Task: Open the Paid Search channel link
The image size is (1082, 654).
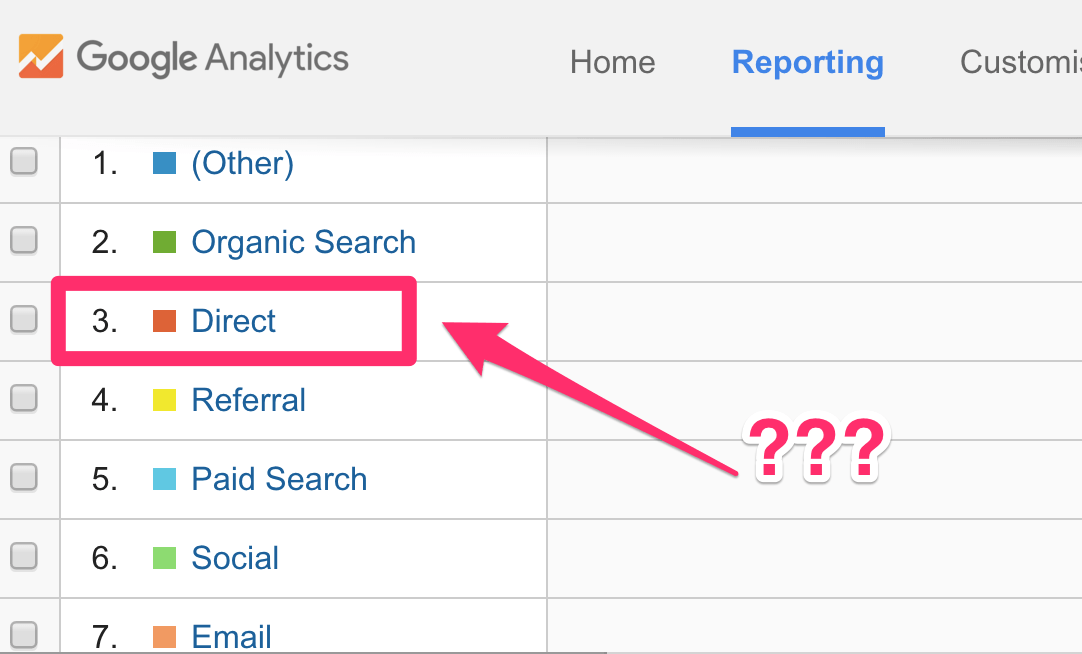Action: (279, 479)
